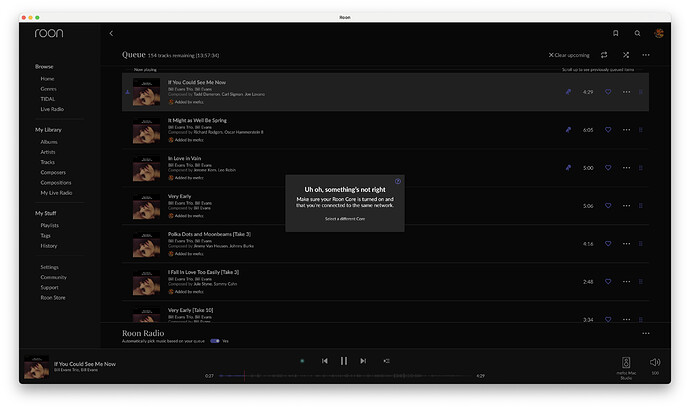Open more options for In Love in Vain
This screenshot has width=690, height=409.
(626, 168)
